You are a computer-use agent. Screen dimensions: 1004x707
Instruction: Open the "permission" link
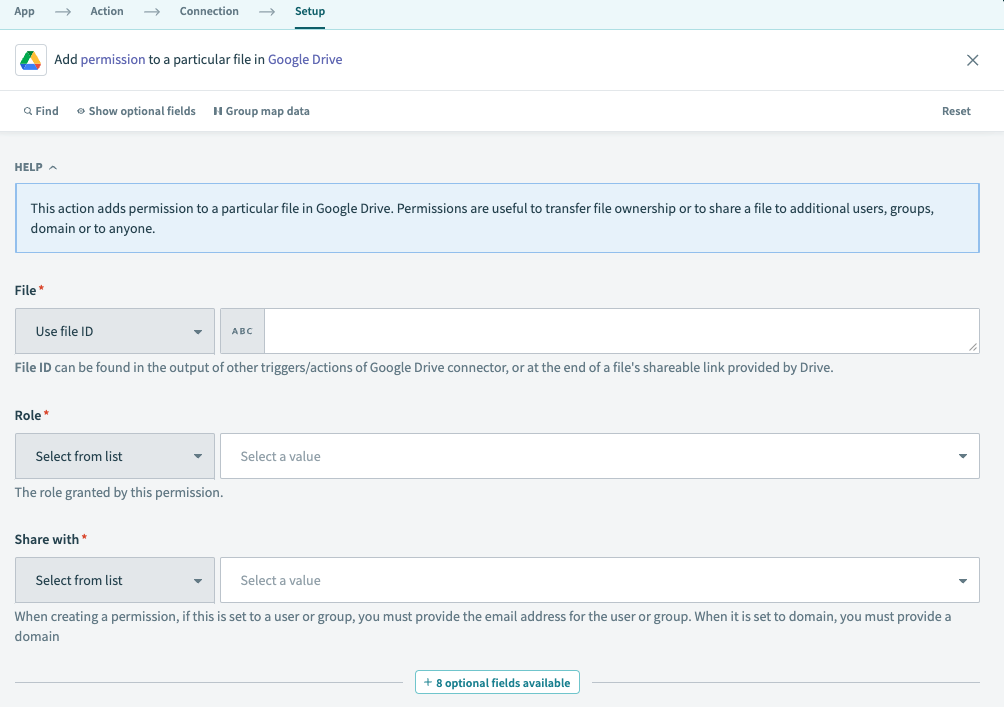pyautogui.click(x=113, y=60)
